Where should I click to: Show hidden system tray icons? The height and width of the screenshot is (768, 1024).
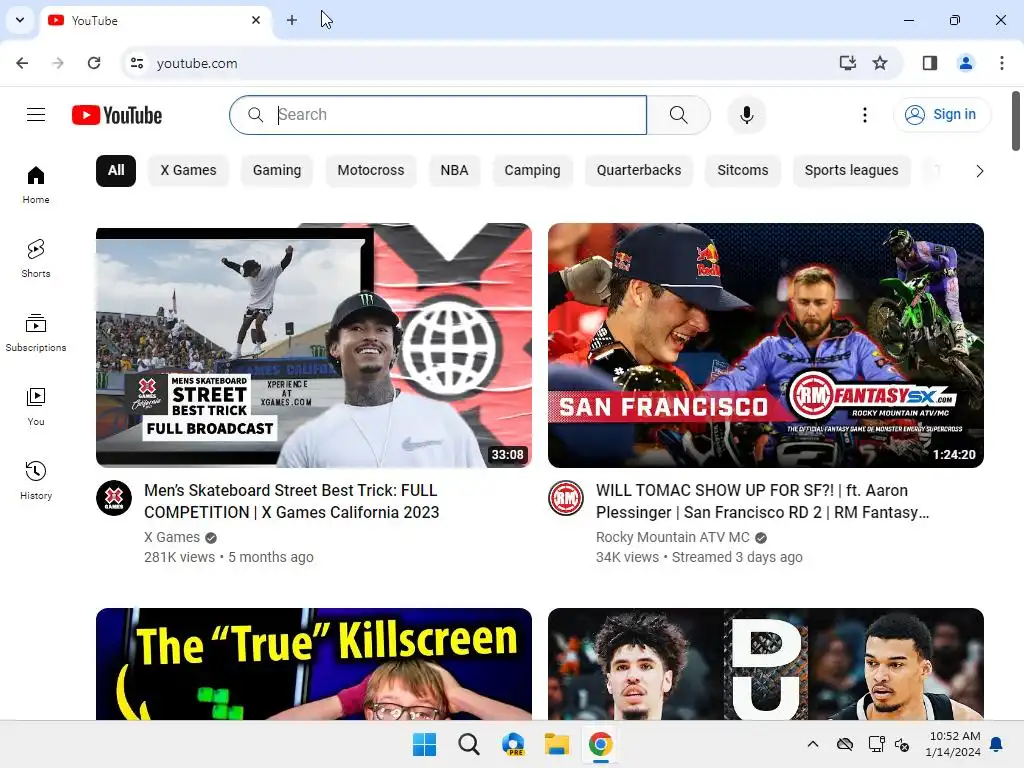pos(812,744)
